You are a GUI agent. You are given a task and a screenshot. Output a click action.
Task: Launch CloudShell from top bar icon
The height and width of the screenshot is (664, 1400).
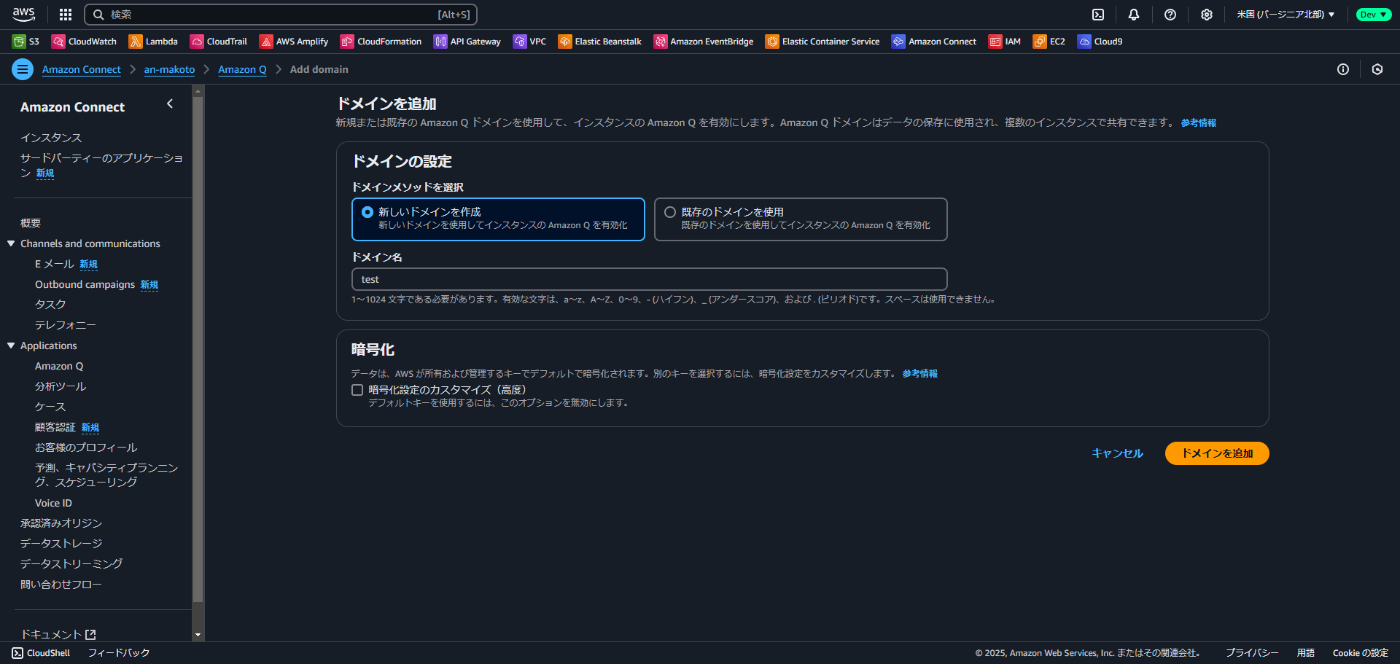(1097, 14)
